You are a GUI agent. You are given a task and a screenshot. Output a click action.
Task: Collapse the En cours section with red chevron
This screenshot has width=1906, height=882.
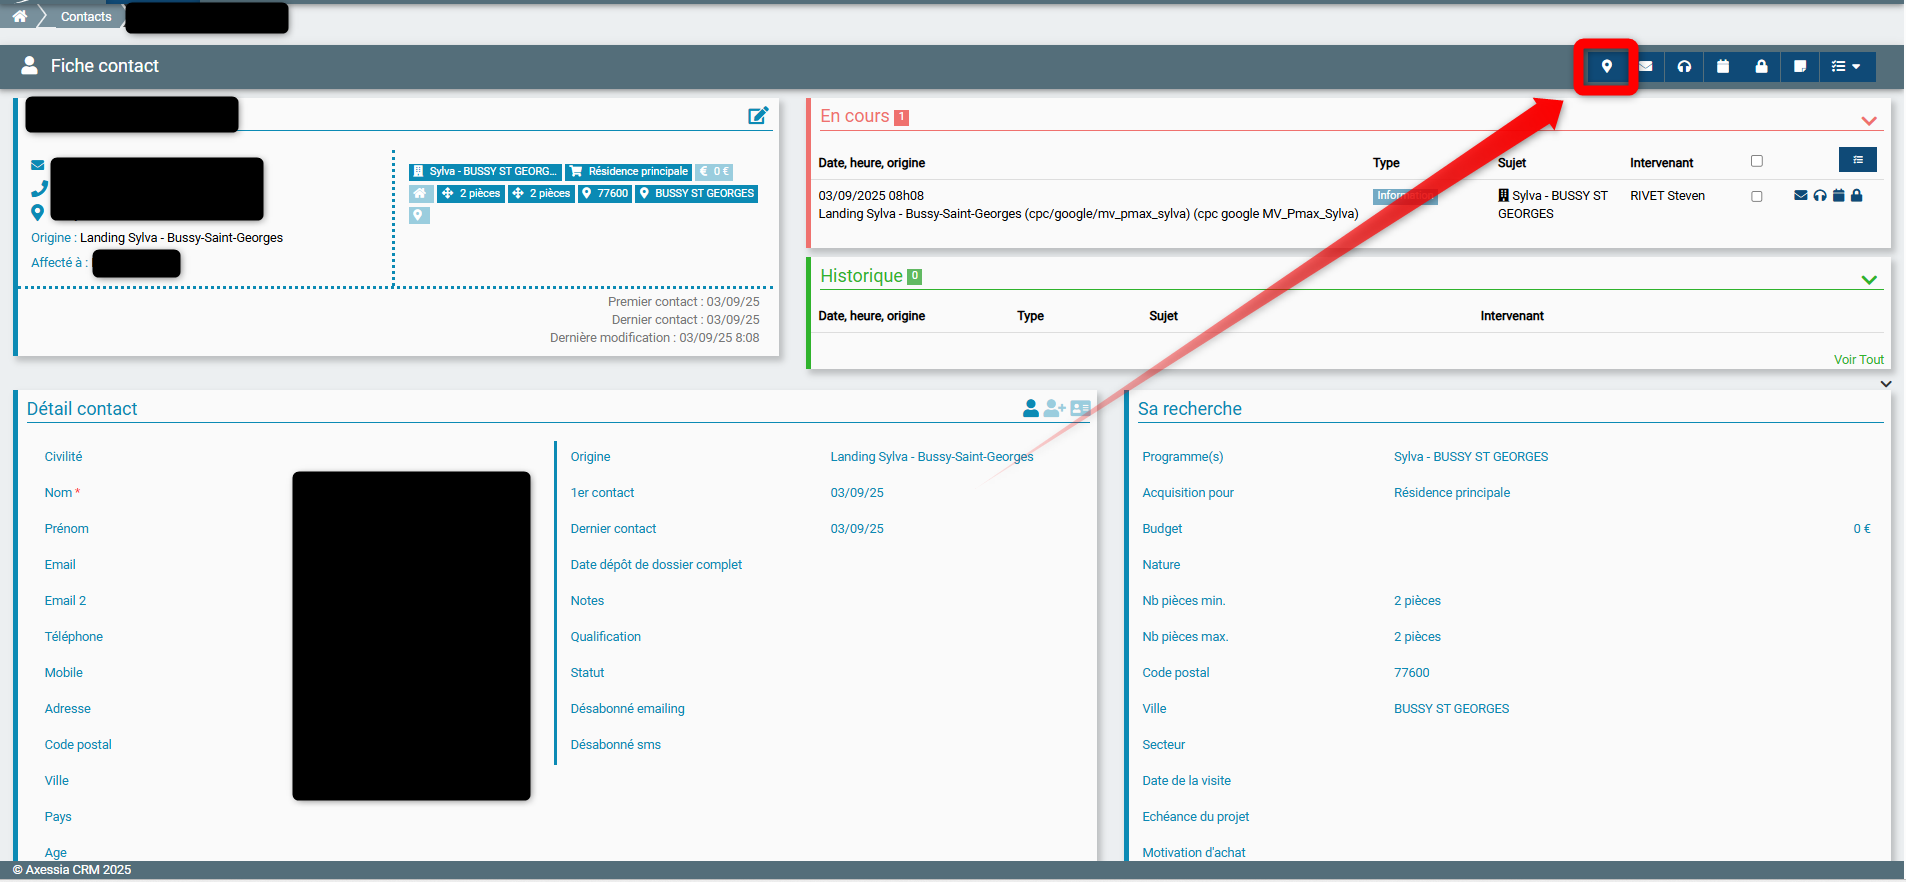coord(1868,121)
